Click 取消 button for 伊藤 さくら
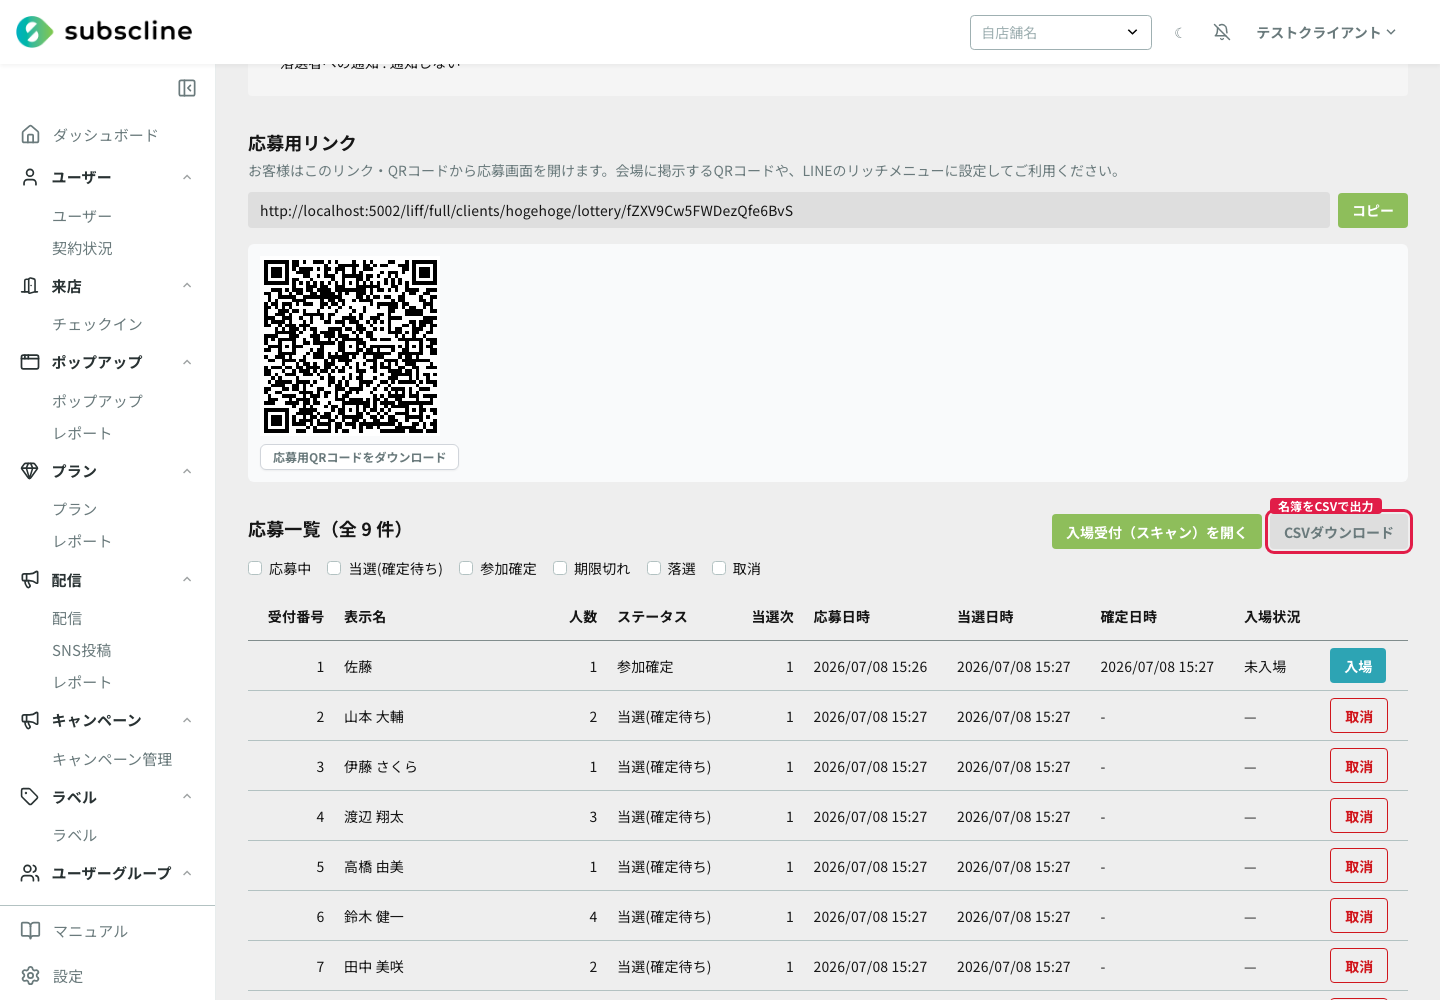1440x1000 pixels. (x=1359, y=766)
